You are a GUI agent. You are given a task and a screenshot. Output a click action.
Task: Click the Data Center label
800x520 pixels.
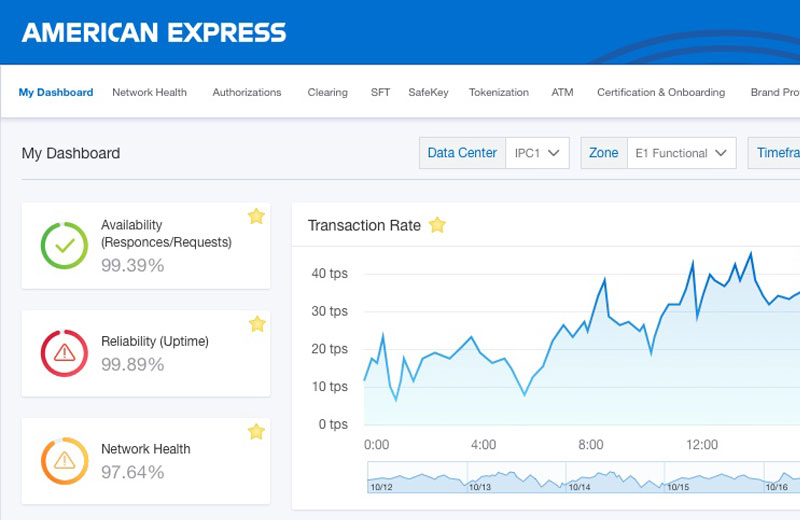[x=462, y=153]
